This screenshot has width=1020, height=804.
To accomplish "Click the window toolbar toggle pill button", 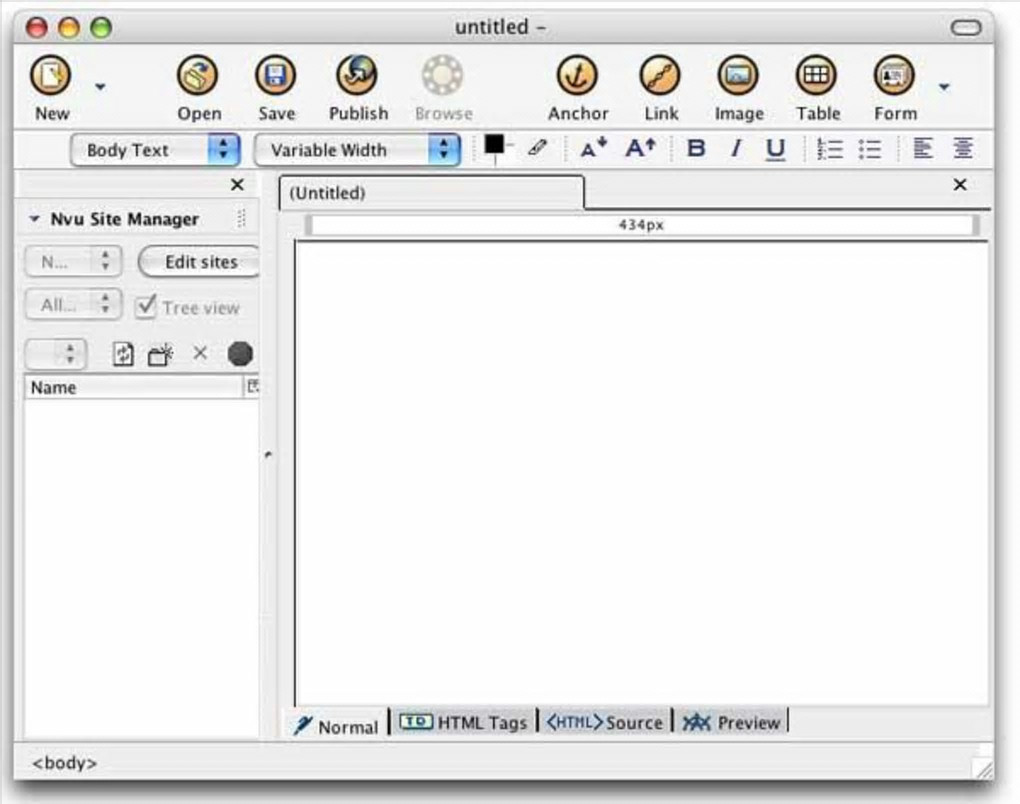I will 965,27.
